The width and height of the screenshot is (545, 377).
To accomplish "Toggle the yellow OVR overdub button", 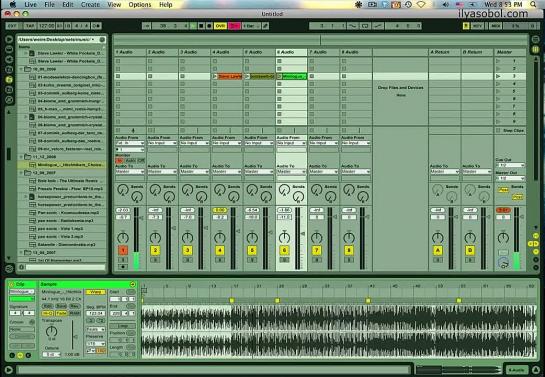I will point(220,26).
